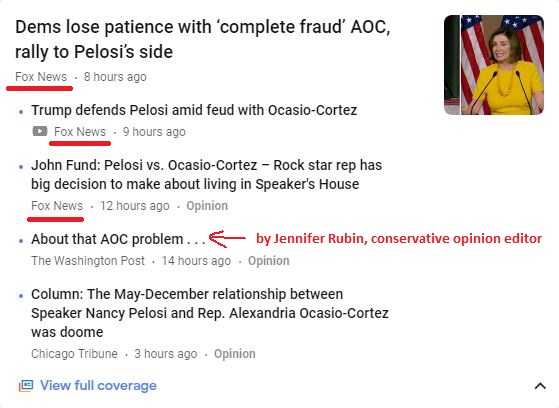
Task: Click the '8 hours ago' timestamp
Action: pos(115,77)
